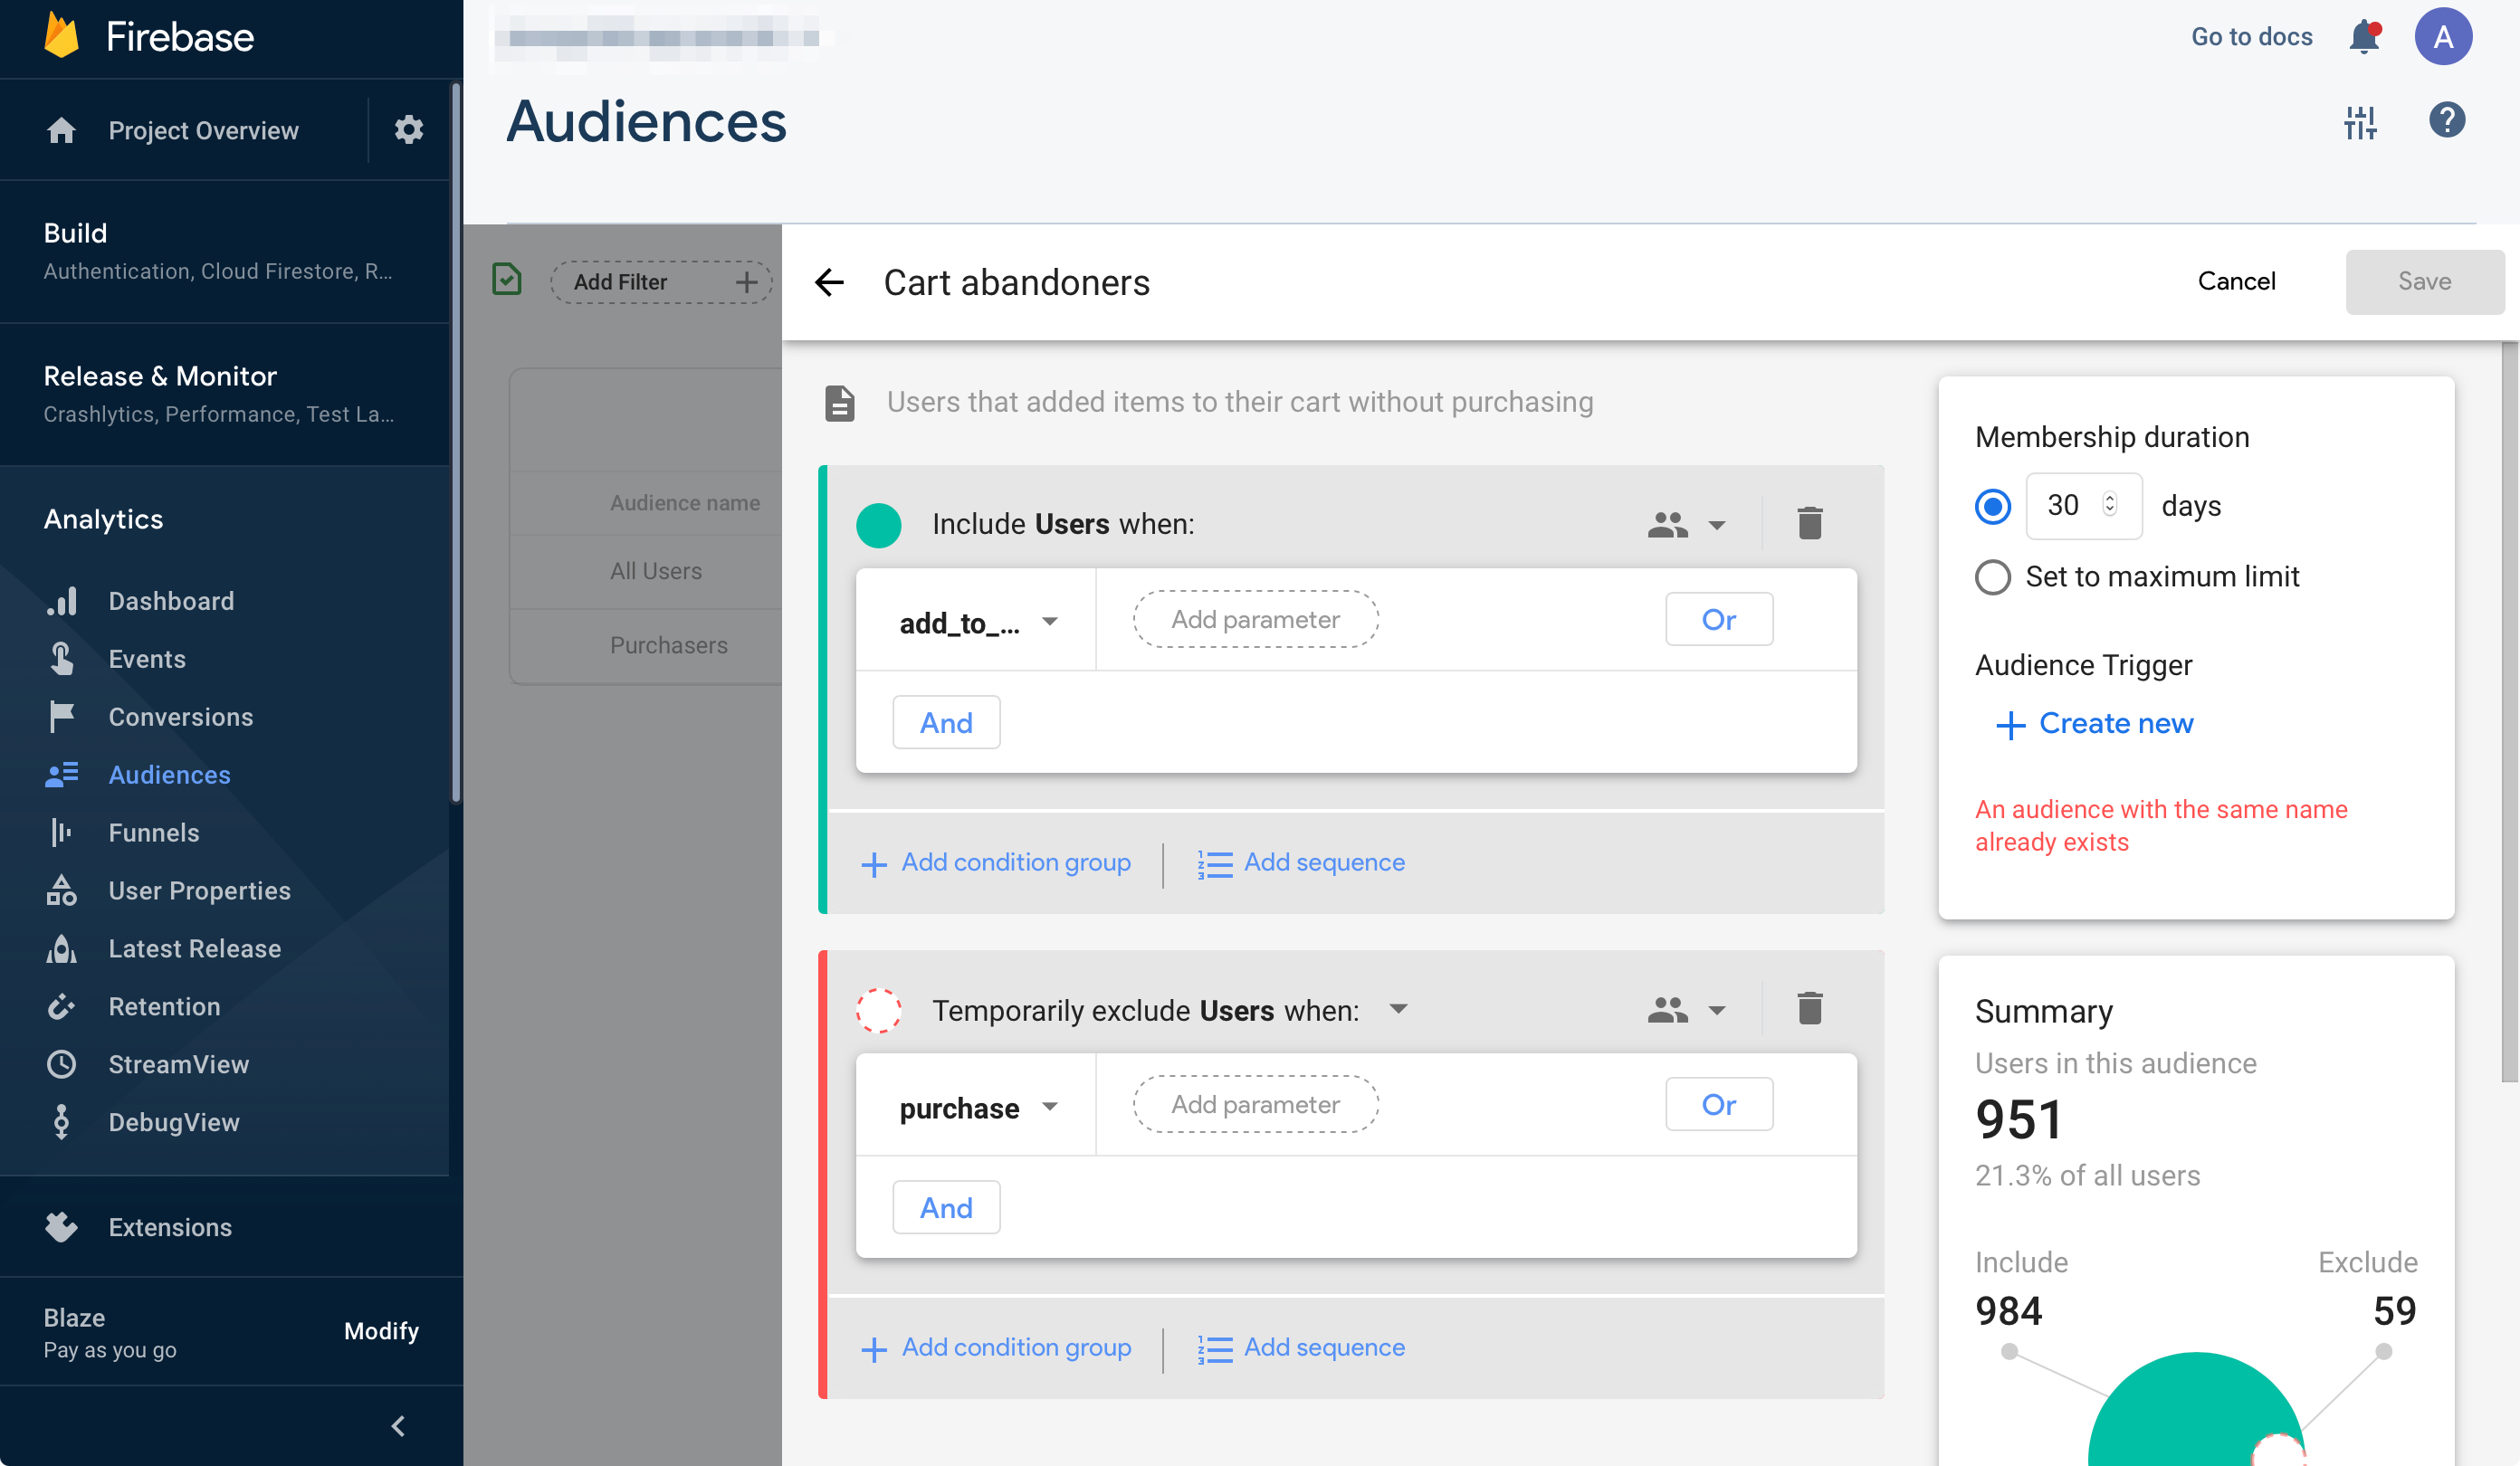Viewport: 2520px width, 1466px height.
Task: Open the DebugView page icon
Action: (x=62, y=1122)
